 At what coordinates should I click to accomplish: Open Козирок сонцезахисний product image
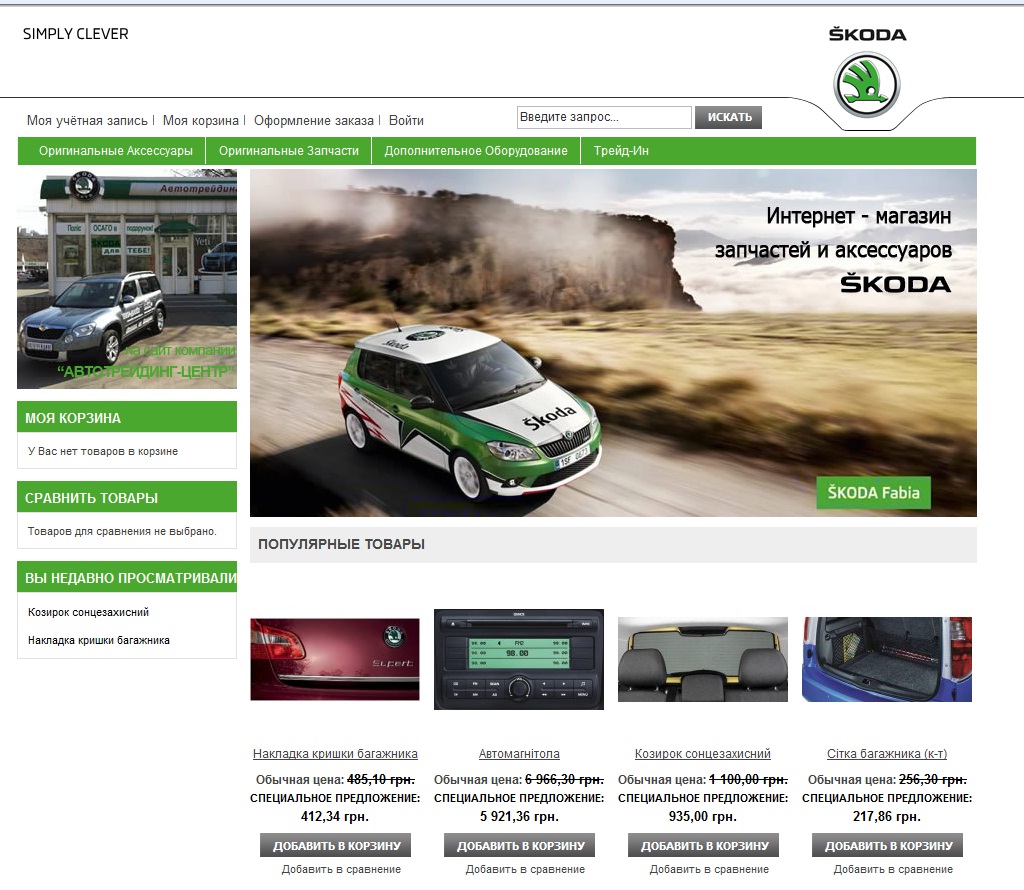point(703,660)
